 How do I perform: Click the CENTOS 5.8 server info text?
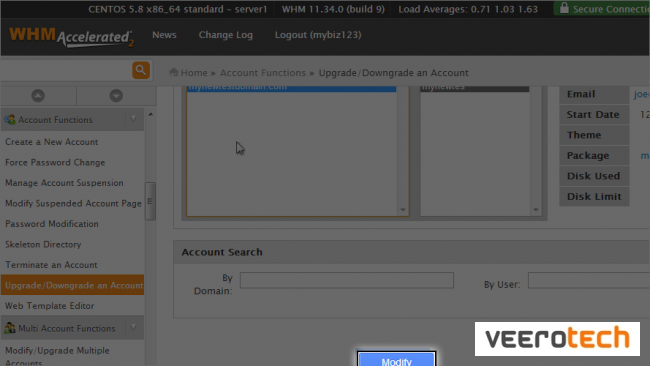pyautogui.click(x=177, y=9)
